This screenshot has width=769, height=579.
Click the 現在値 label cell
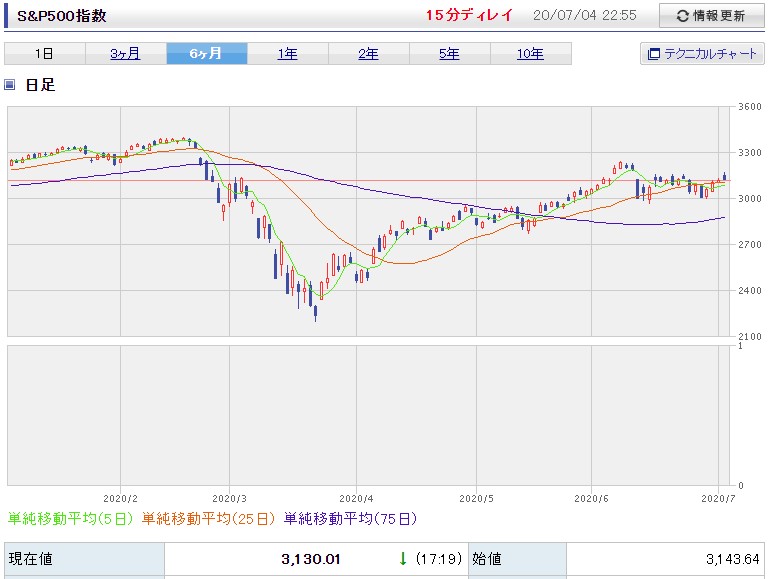click(x=84, y=559)
